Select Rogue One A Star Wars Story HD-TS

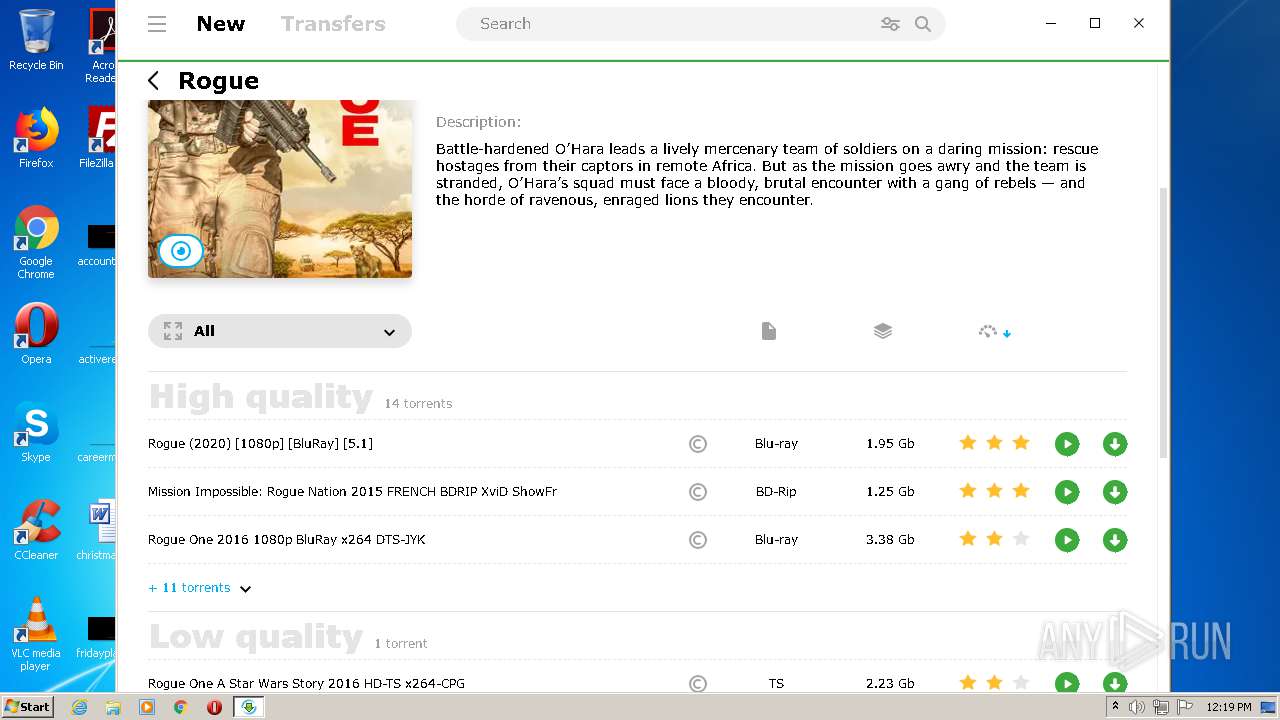click(306, 683)
